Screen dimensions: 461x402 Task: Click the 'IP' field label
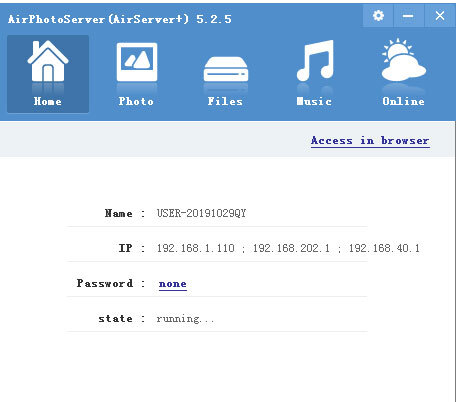tap(126, 248)
